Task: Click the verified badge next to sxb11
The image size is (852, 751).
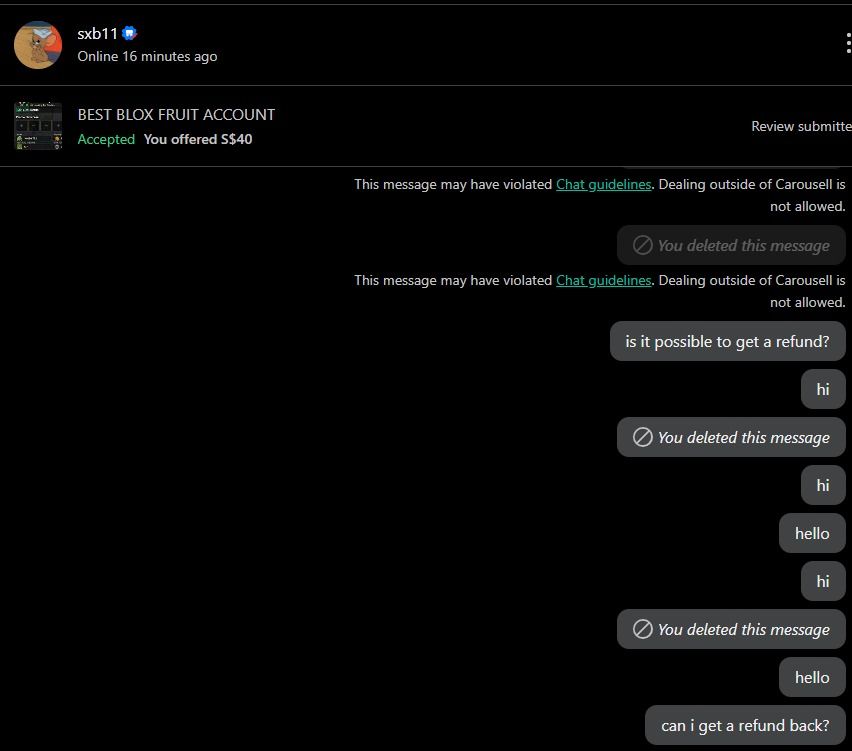Action: pos(129,33)
